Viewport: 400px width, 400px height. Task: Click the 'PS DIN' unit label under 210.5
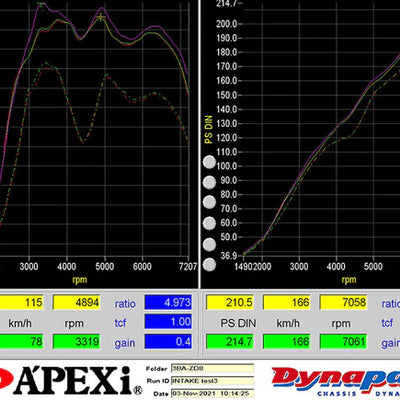coord(238,323)
